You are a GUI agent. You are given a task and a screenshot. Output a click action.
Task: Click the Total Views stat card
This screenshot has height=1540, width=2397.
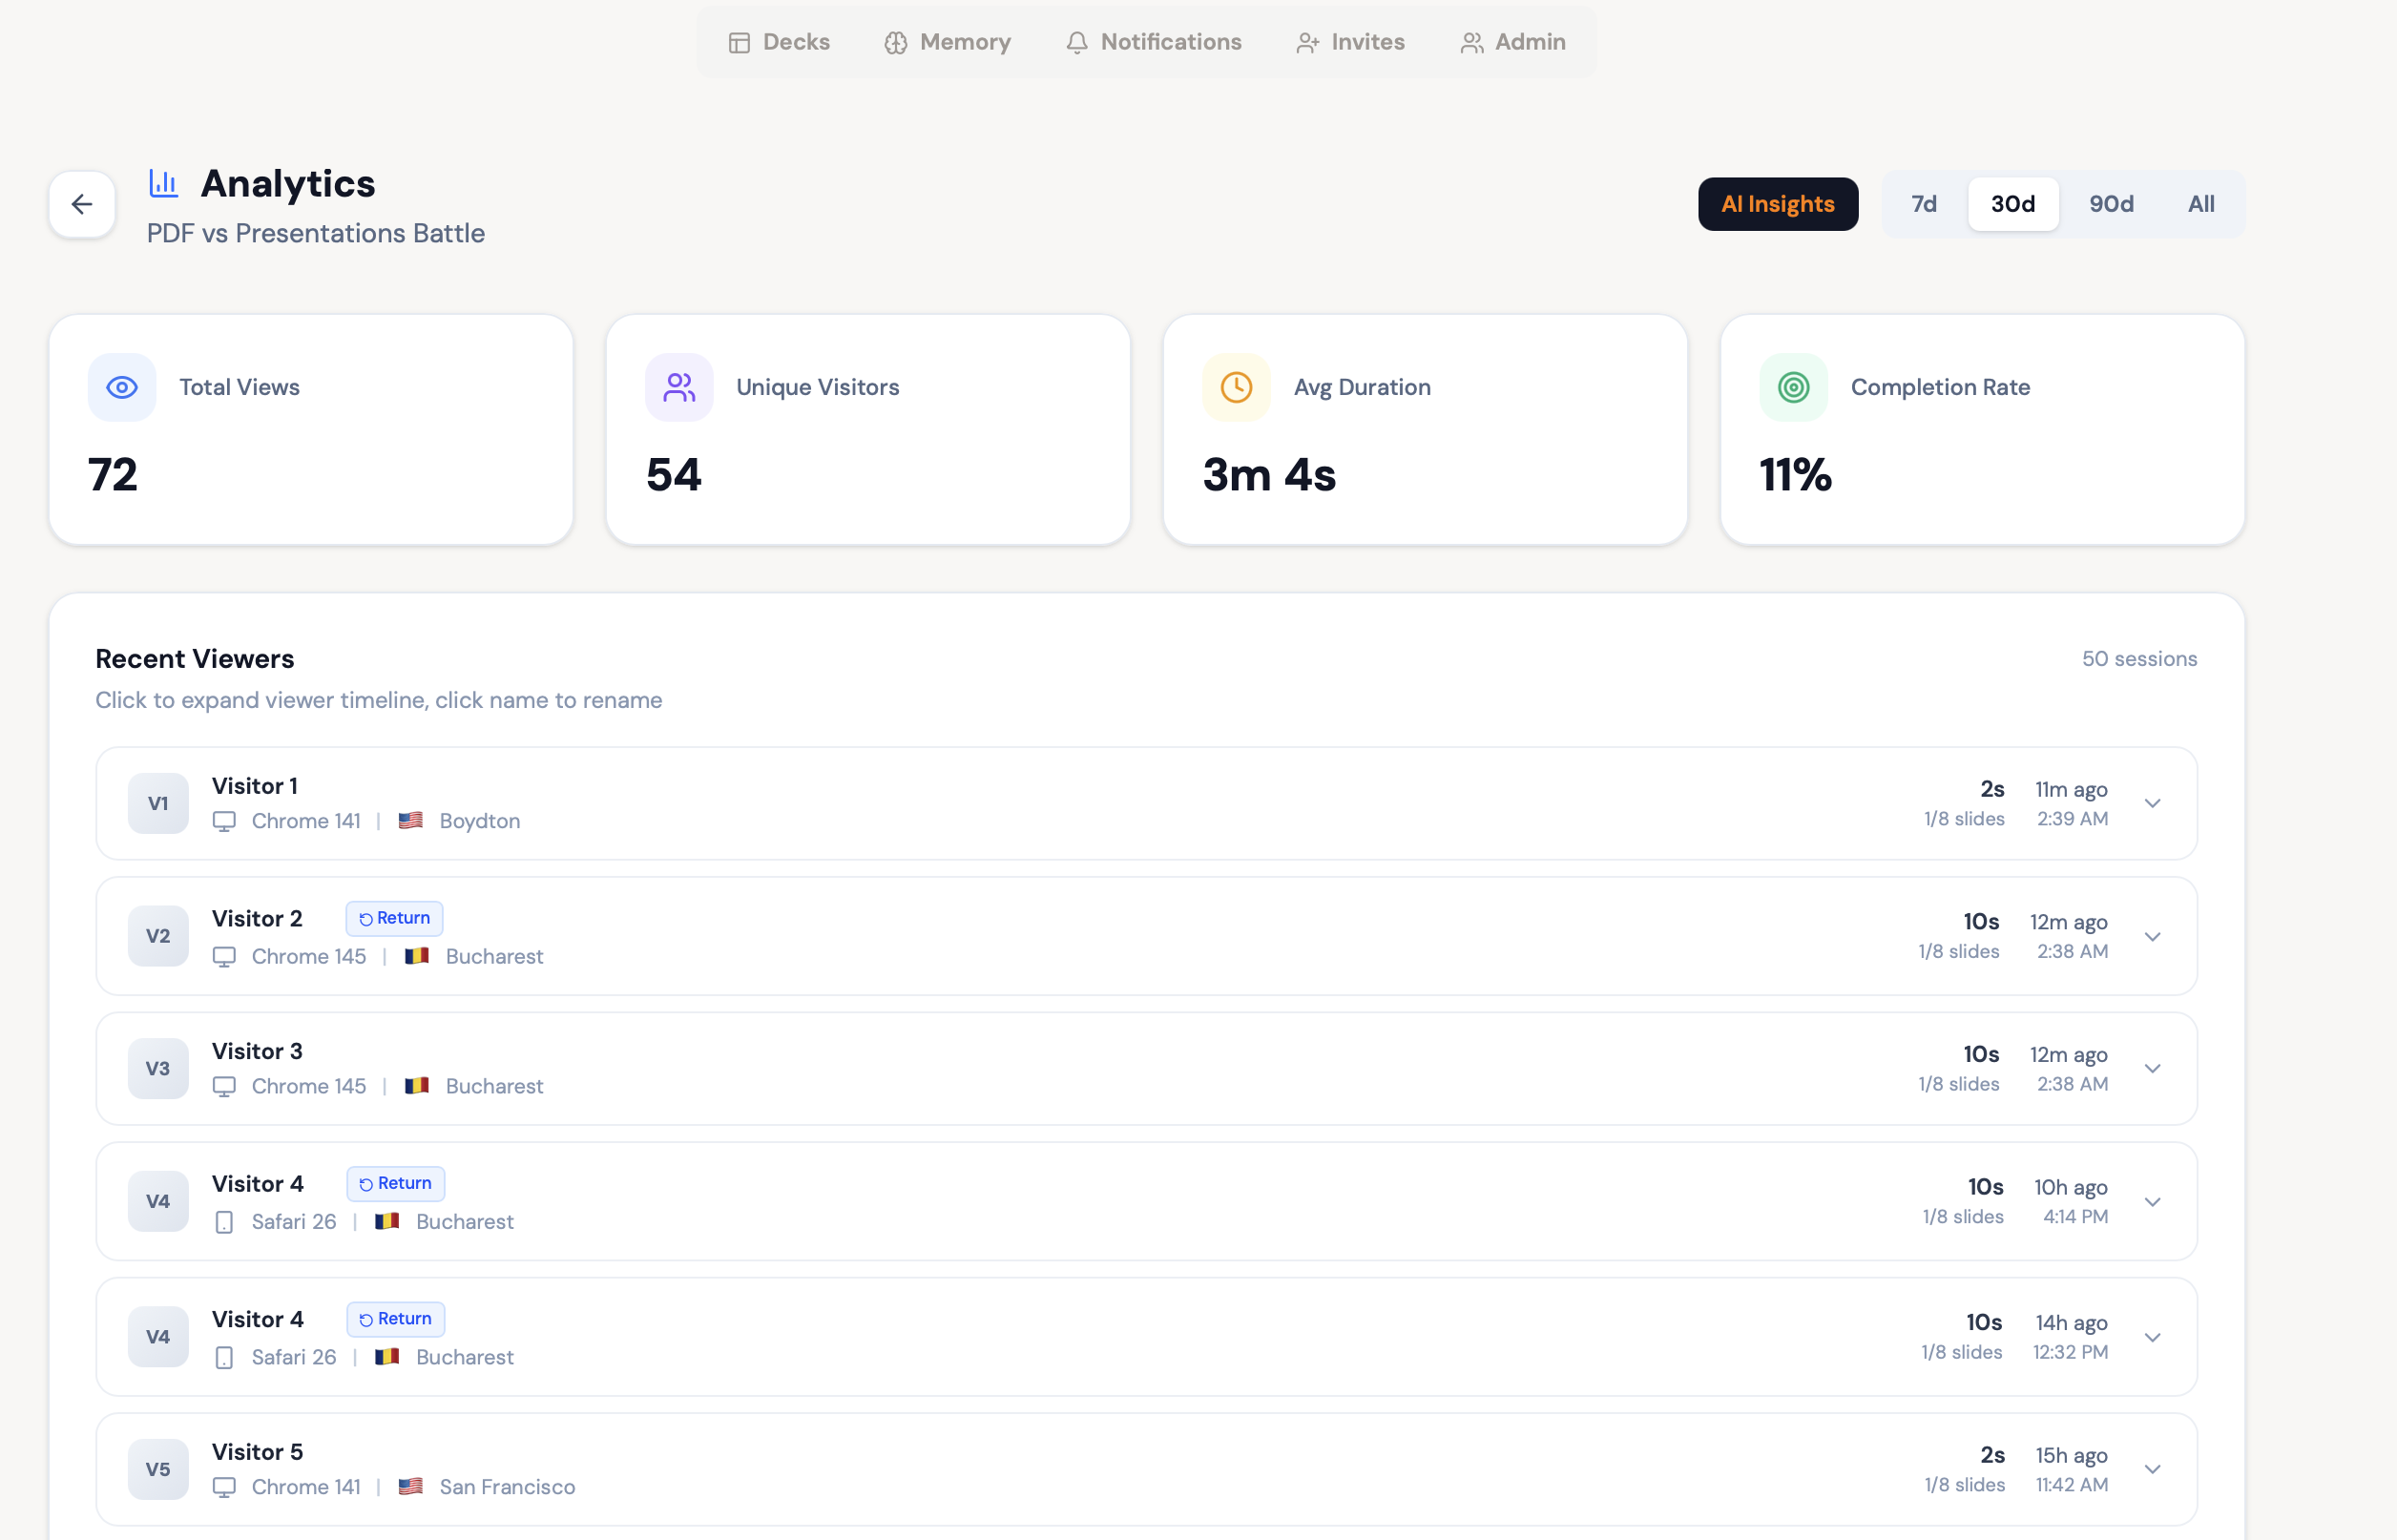[311, 430]
